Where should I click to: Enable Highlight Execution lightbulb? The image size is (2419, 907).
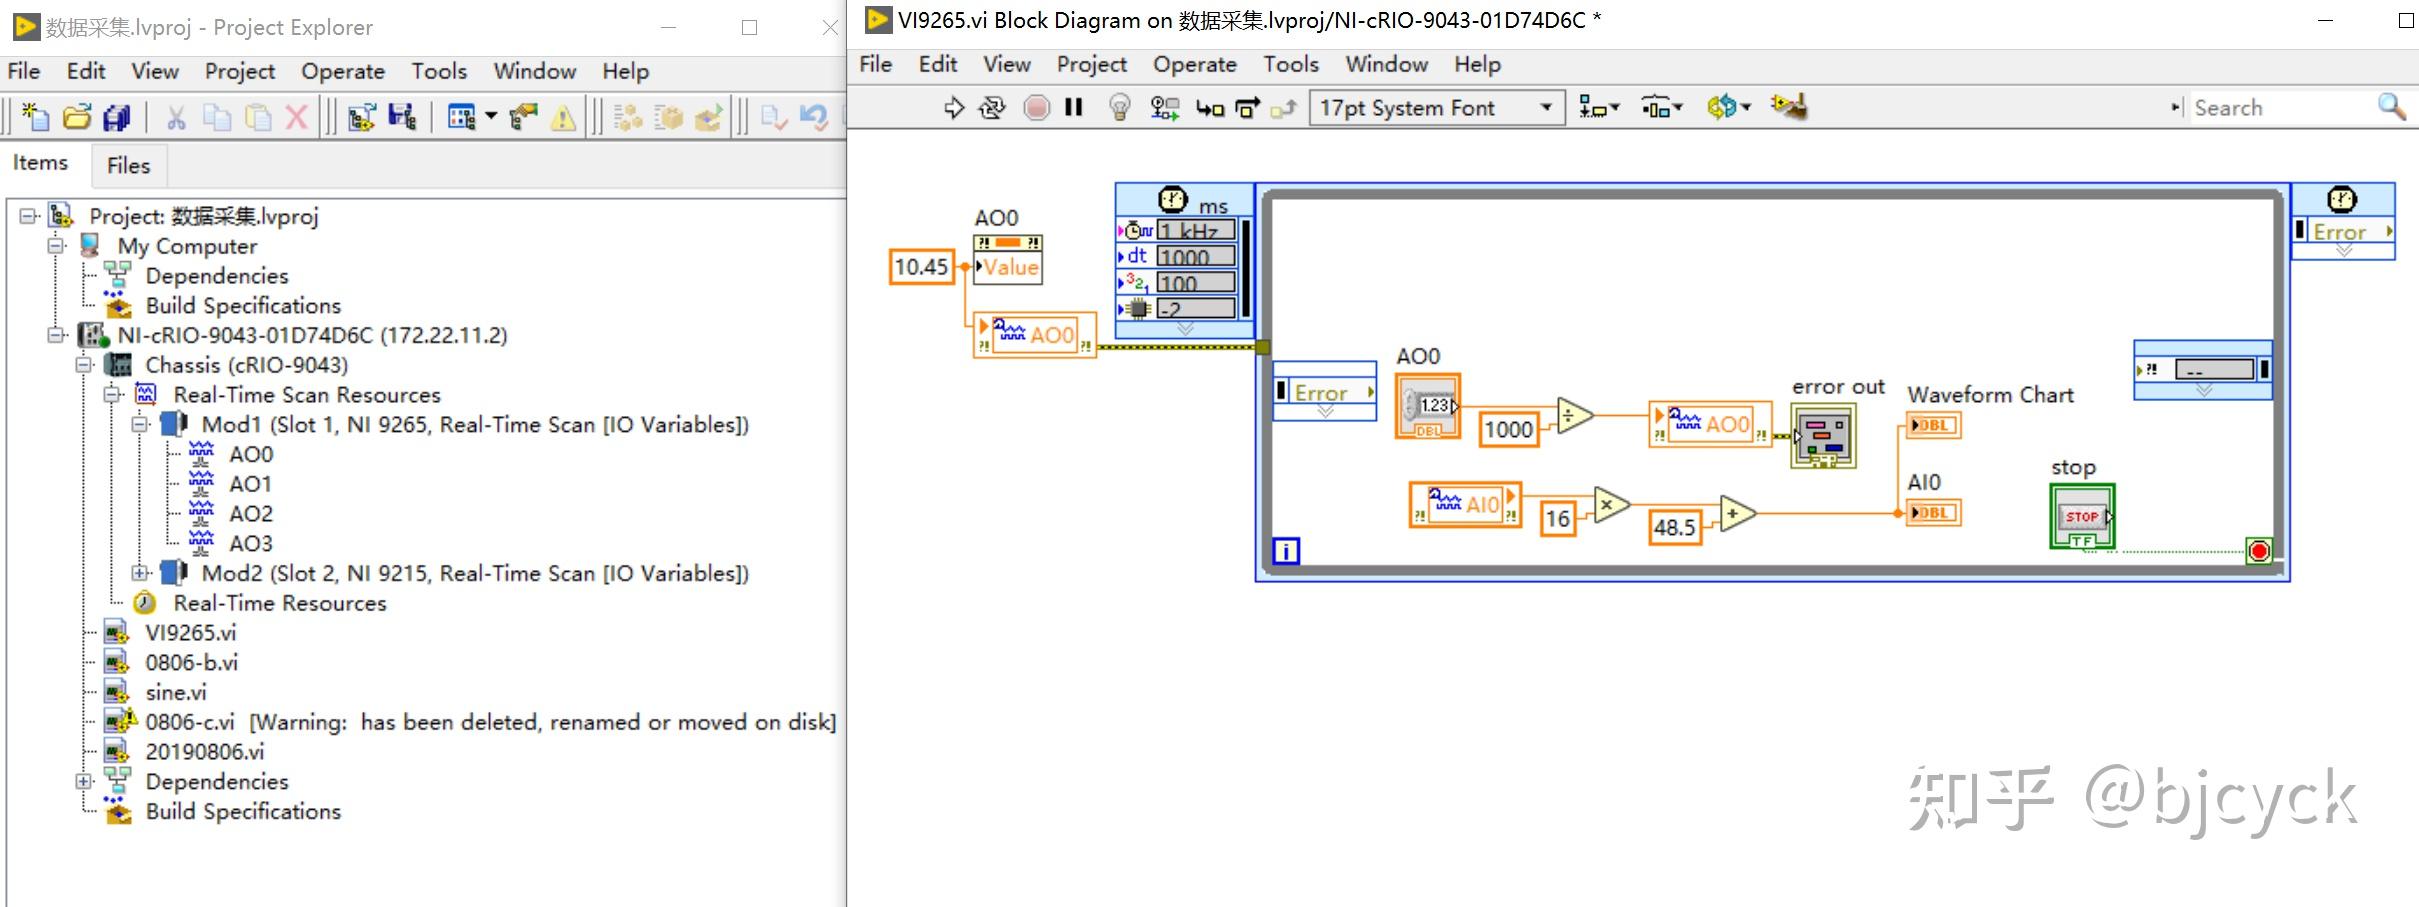(1118, 107)
